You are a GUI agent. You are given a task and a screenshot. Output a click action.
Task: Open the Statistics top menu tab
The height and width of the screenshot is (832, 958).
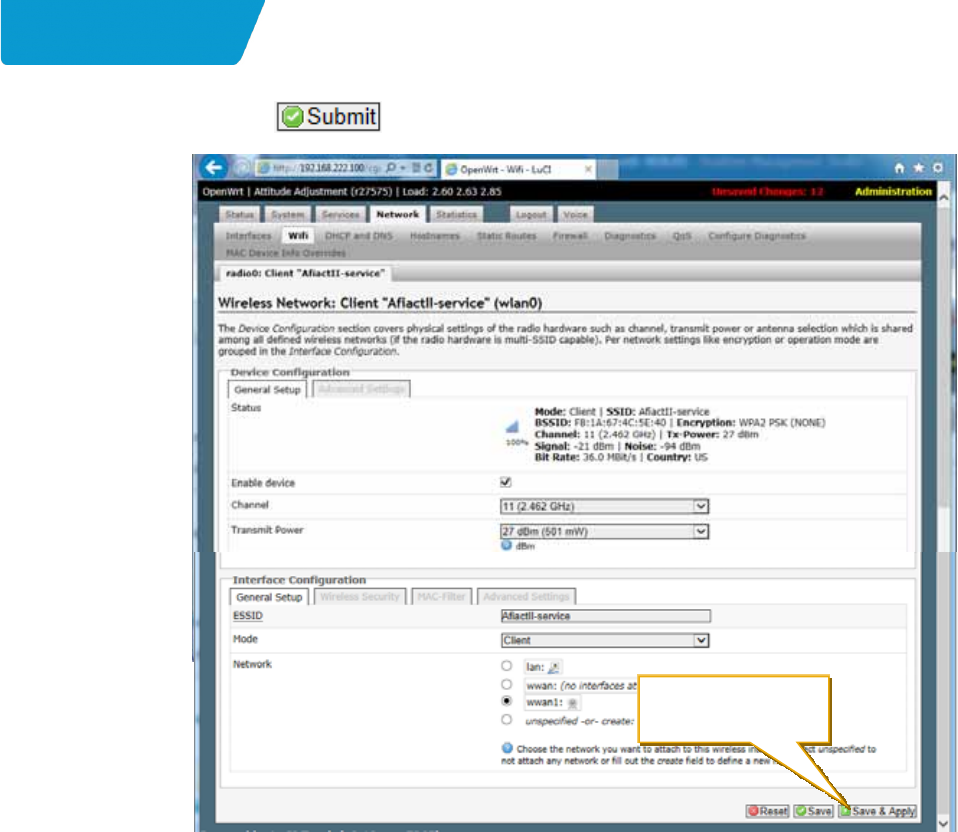click(x=456, y=215)
